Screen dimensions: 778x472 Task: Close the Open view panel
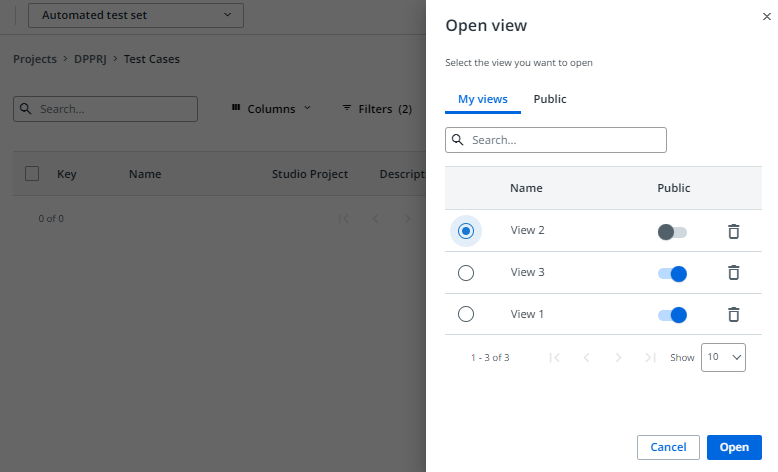point(767,16)
